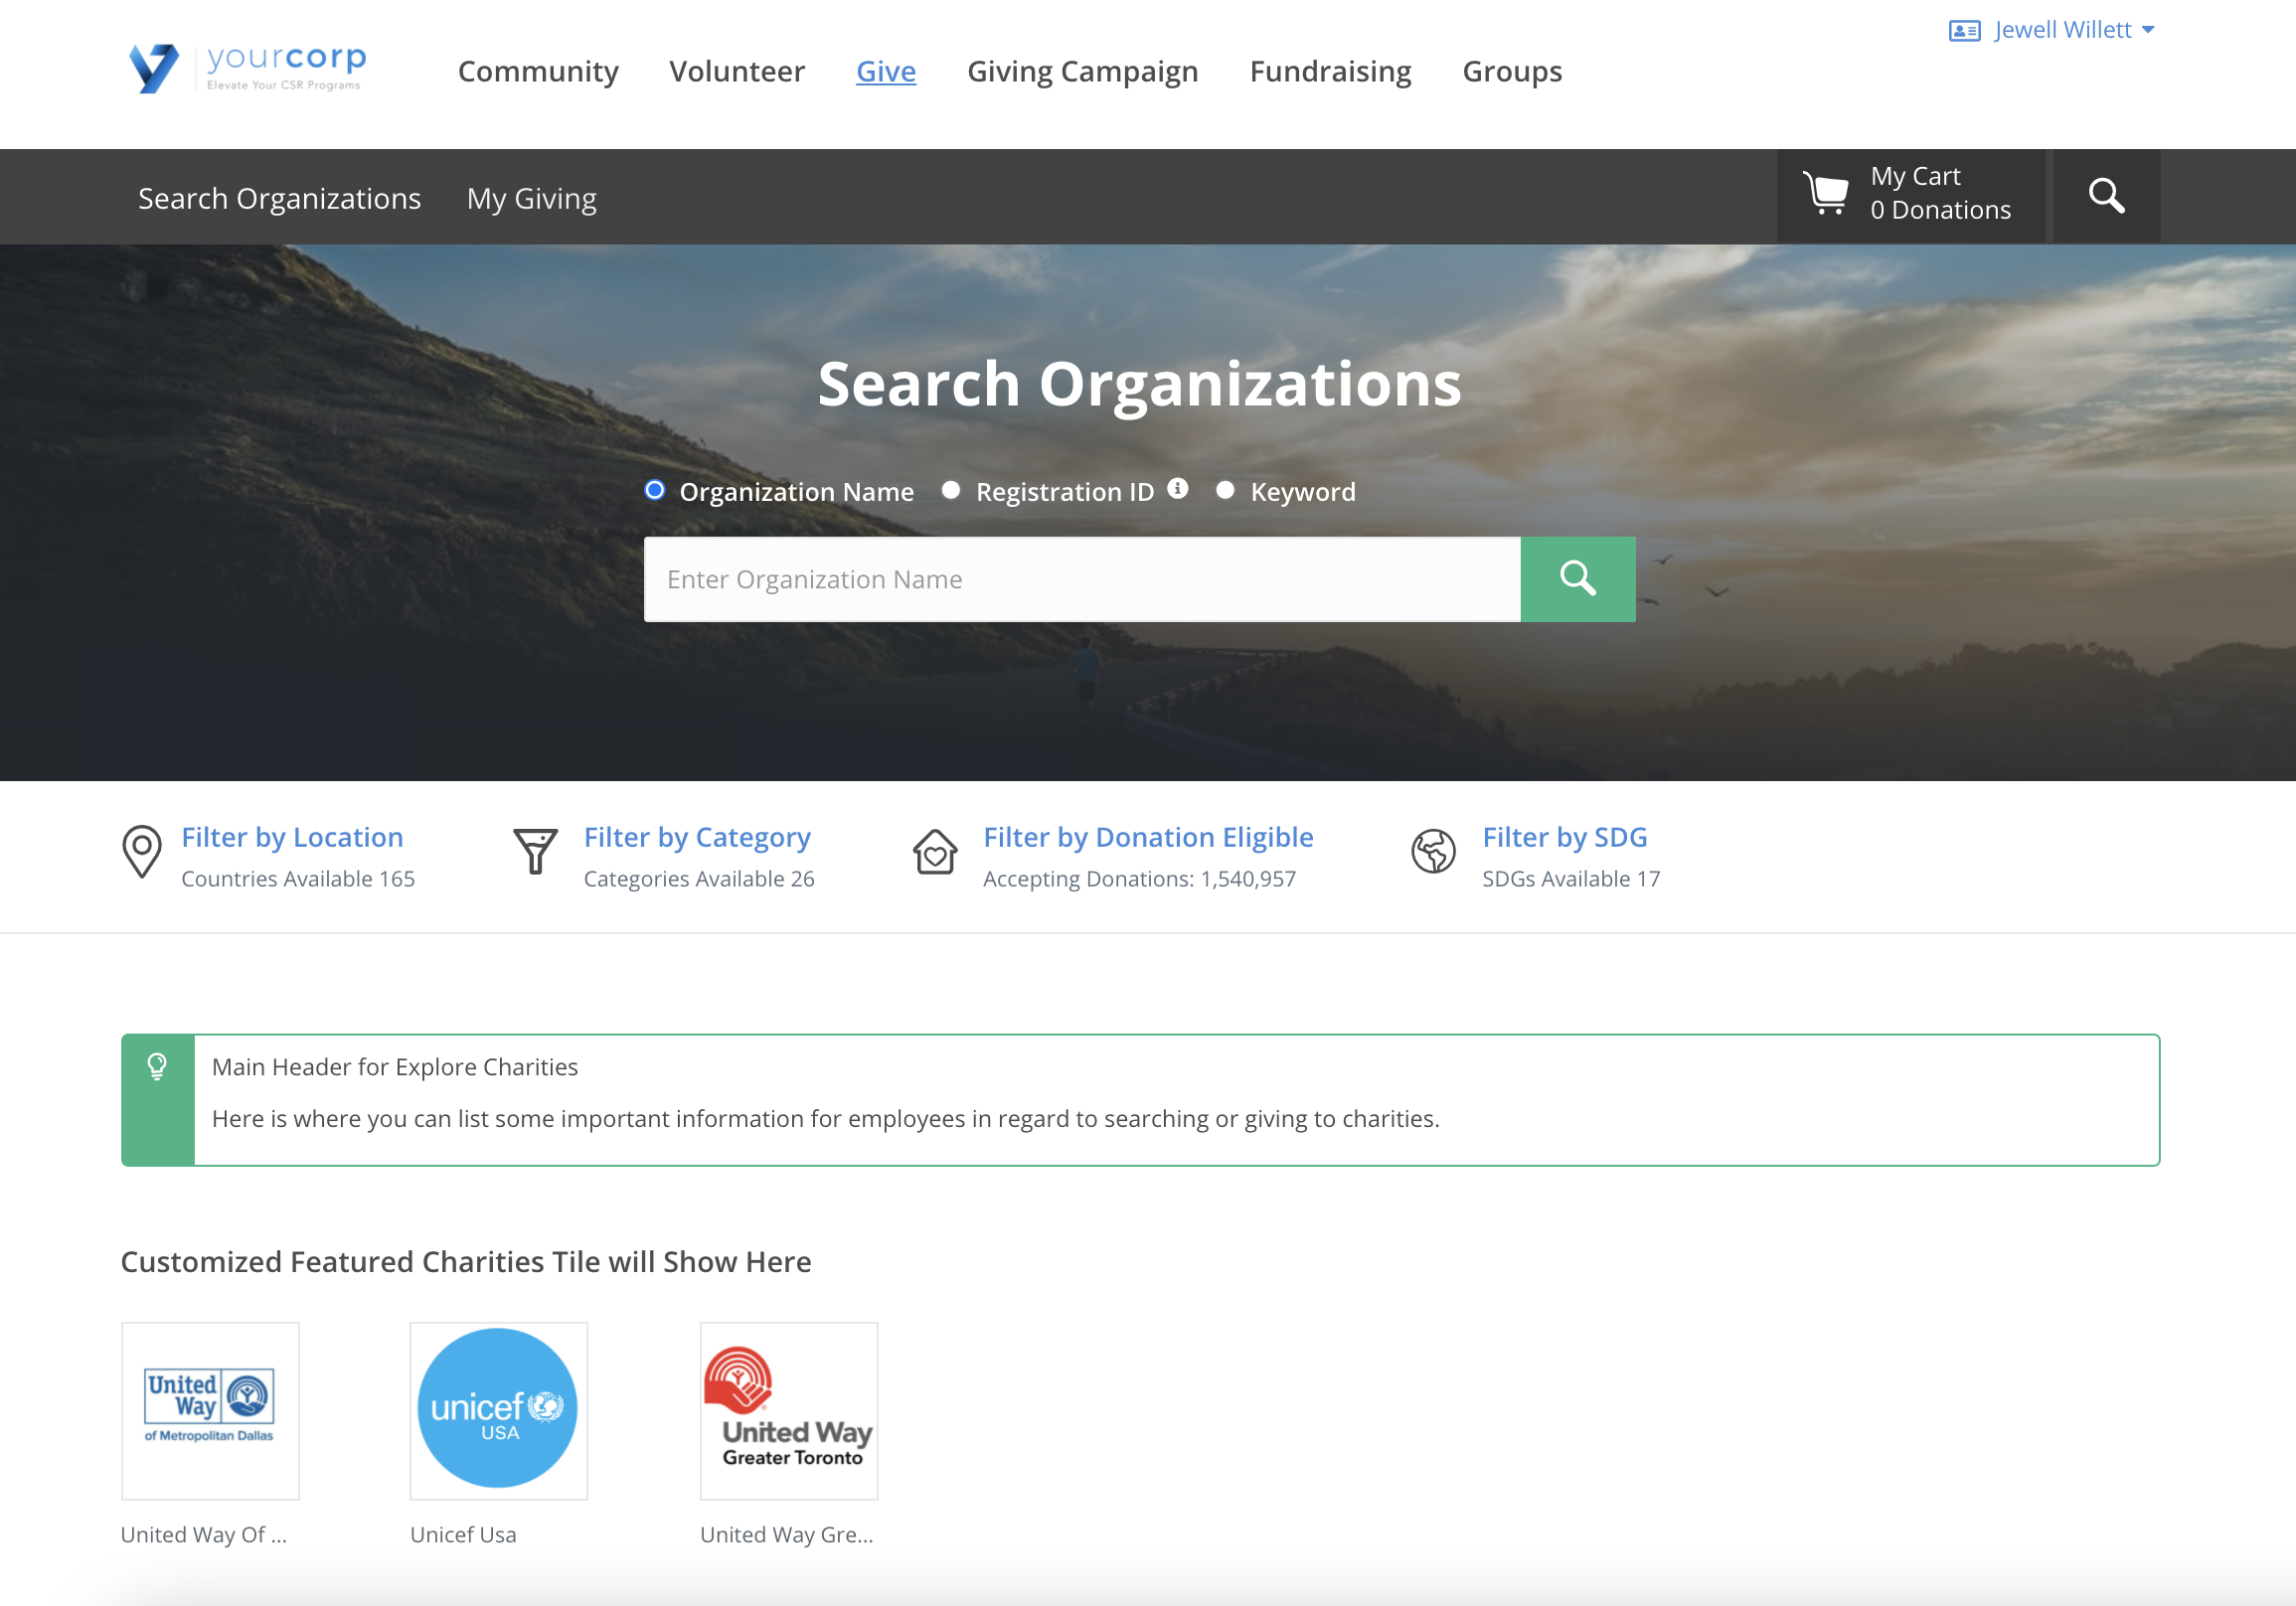The height and width of the screenshot is (1606, 2296).
Task: Click the SDG globe icon
Action: coord(1432,851)
